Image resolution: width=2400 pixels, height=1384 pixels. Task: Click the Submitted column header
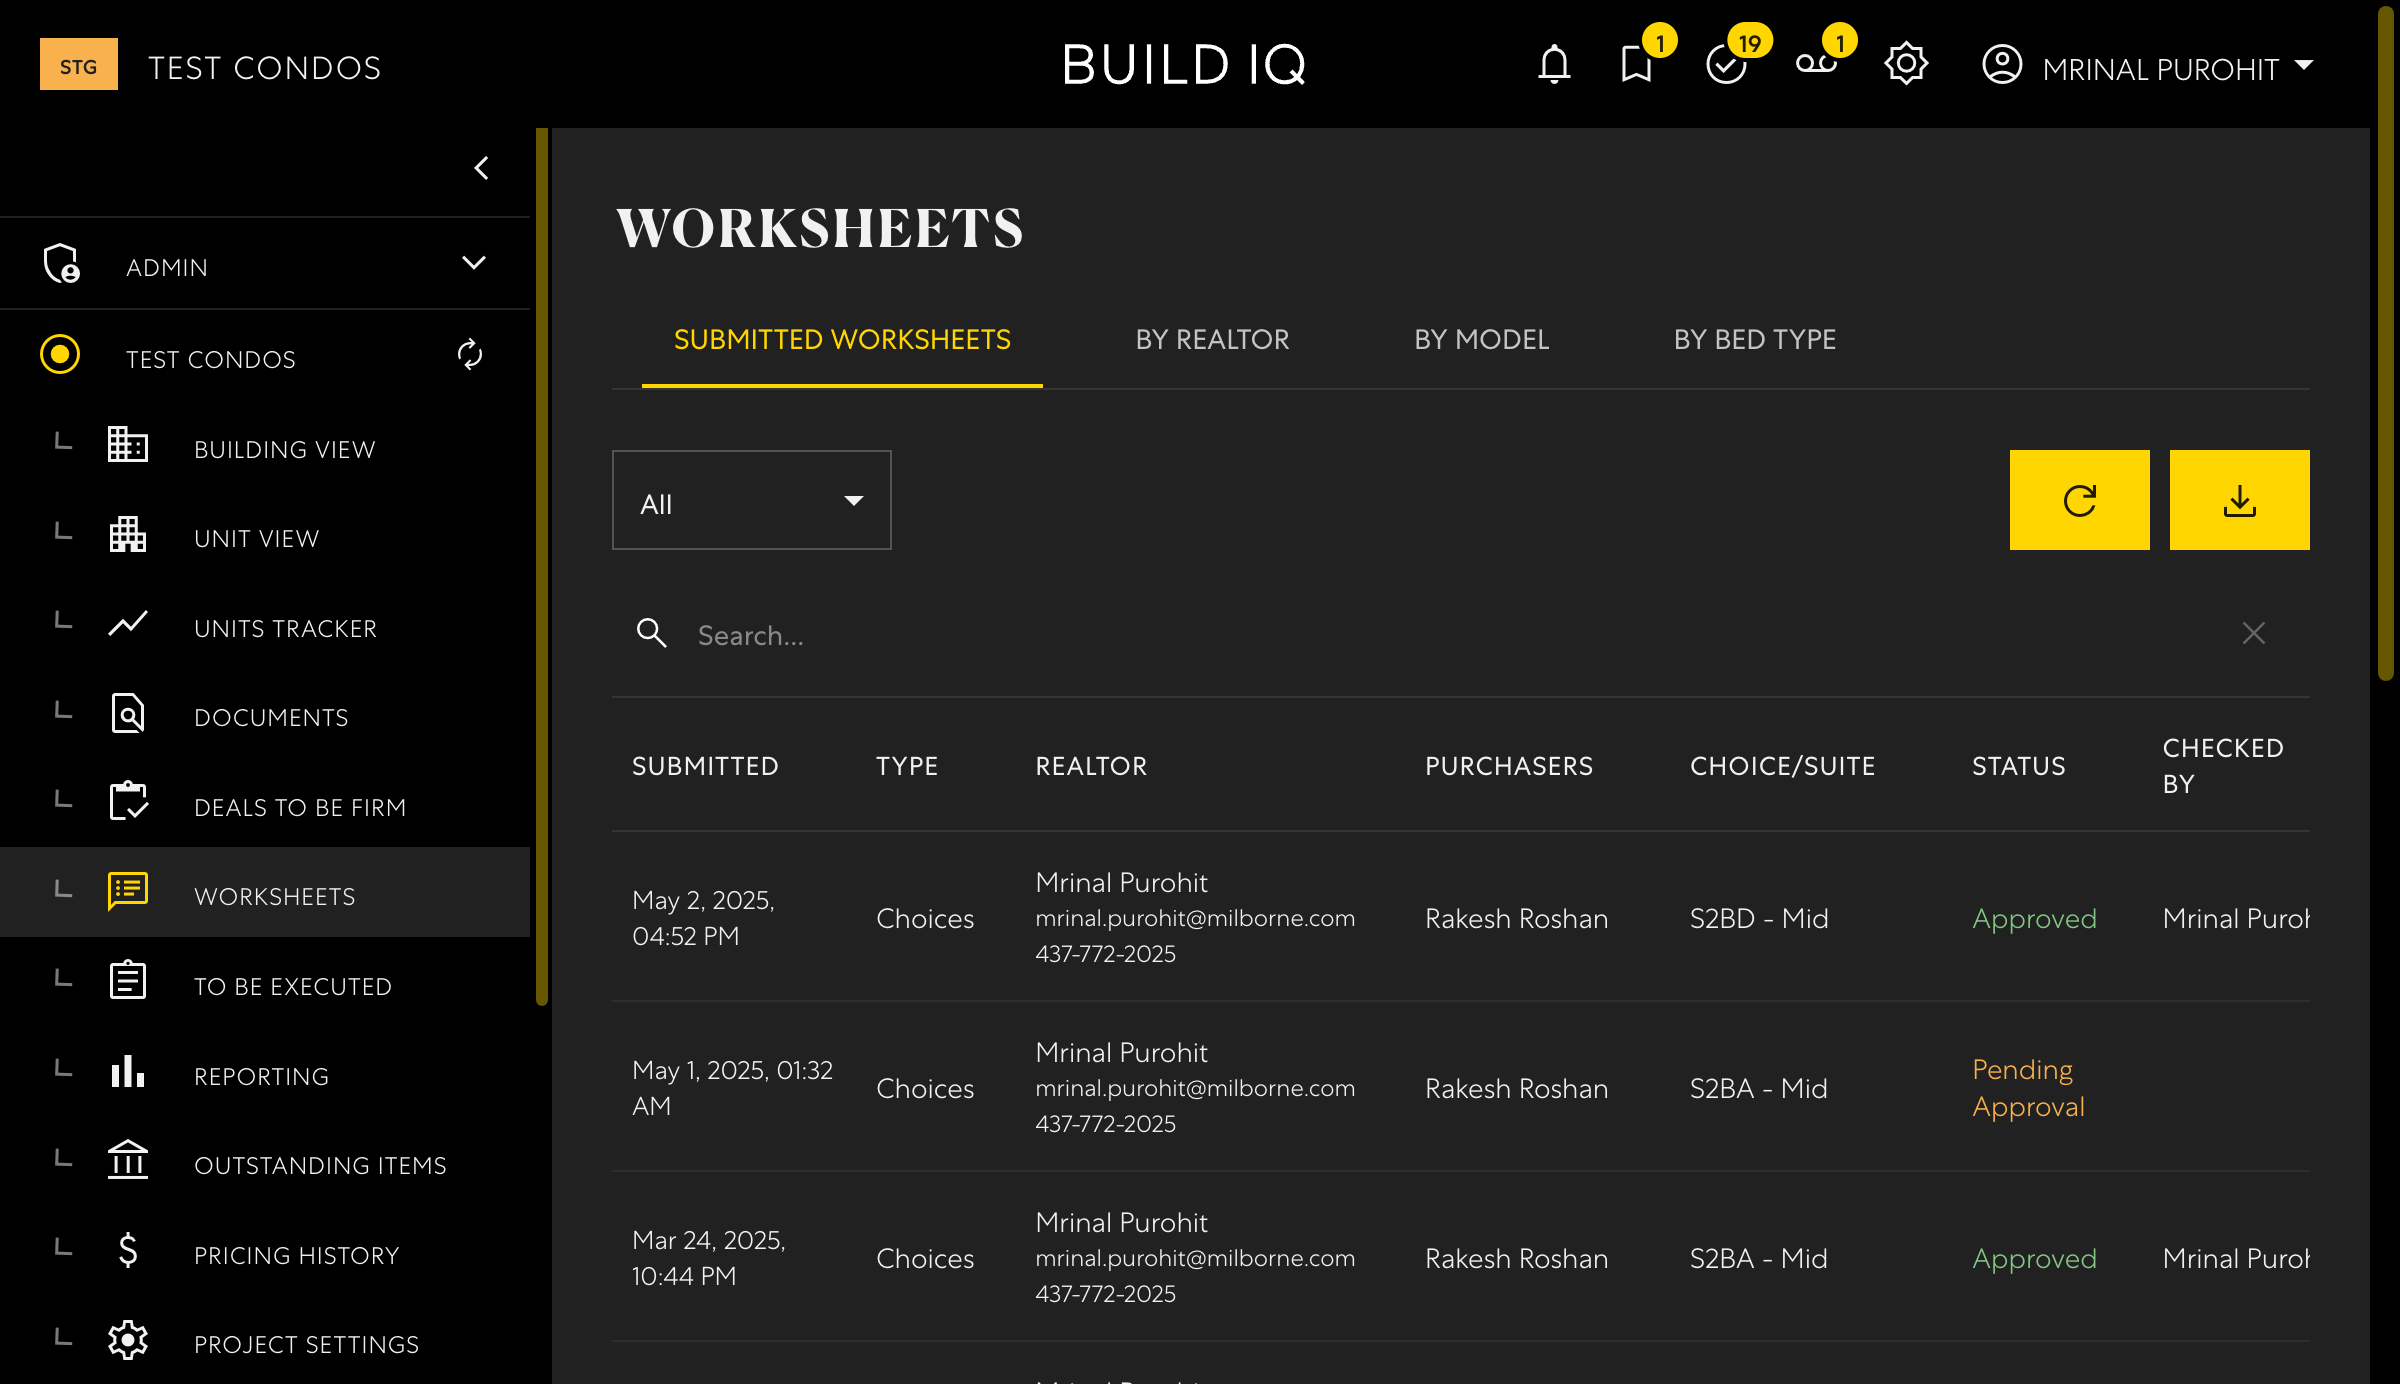[x=705, y=766]
